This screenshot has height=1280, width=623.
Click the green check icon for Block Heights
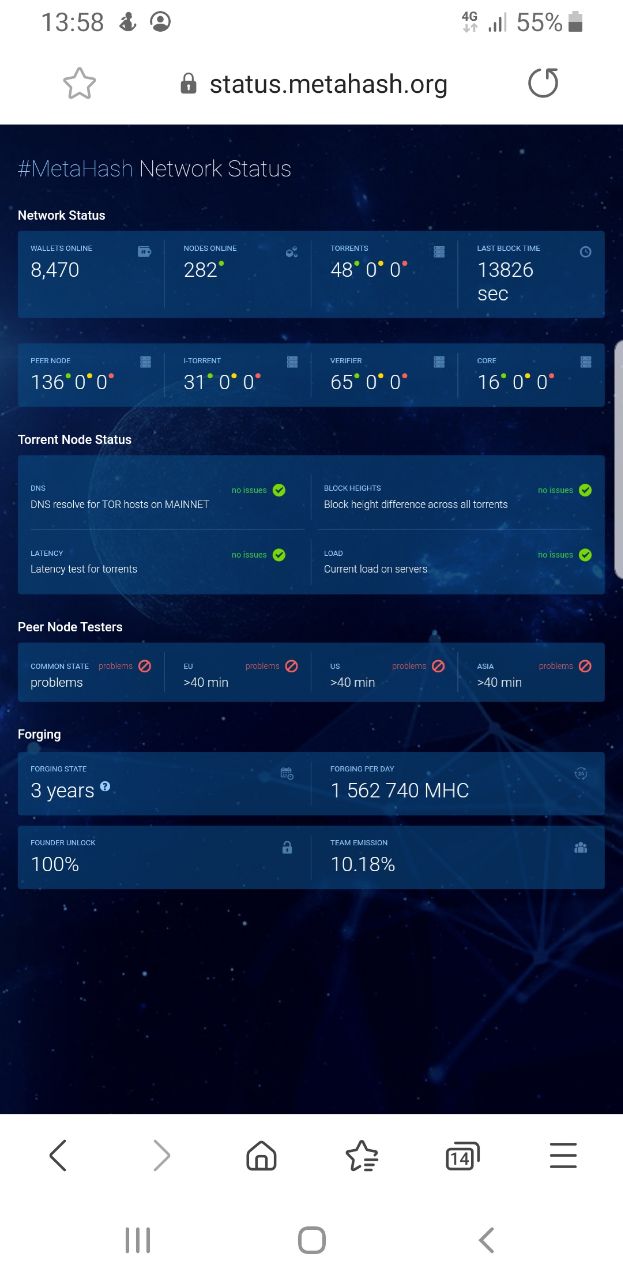pyautogui.click(x=585, y=490)
